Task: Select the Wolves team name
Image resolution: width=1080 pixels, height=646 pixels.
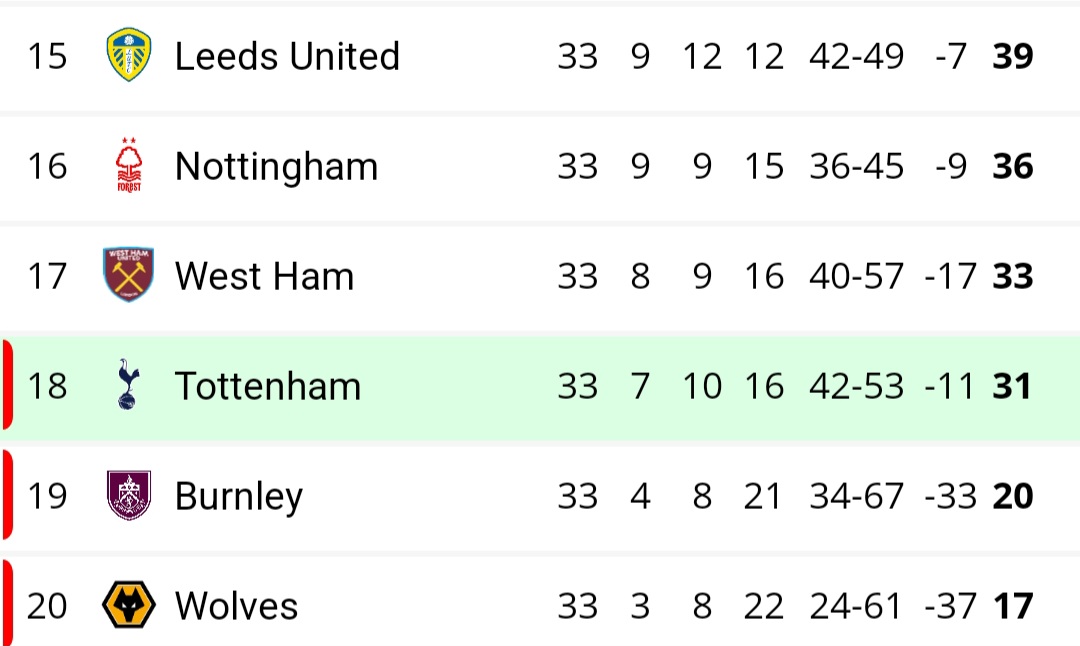Action: coord(236,606)
